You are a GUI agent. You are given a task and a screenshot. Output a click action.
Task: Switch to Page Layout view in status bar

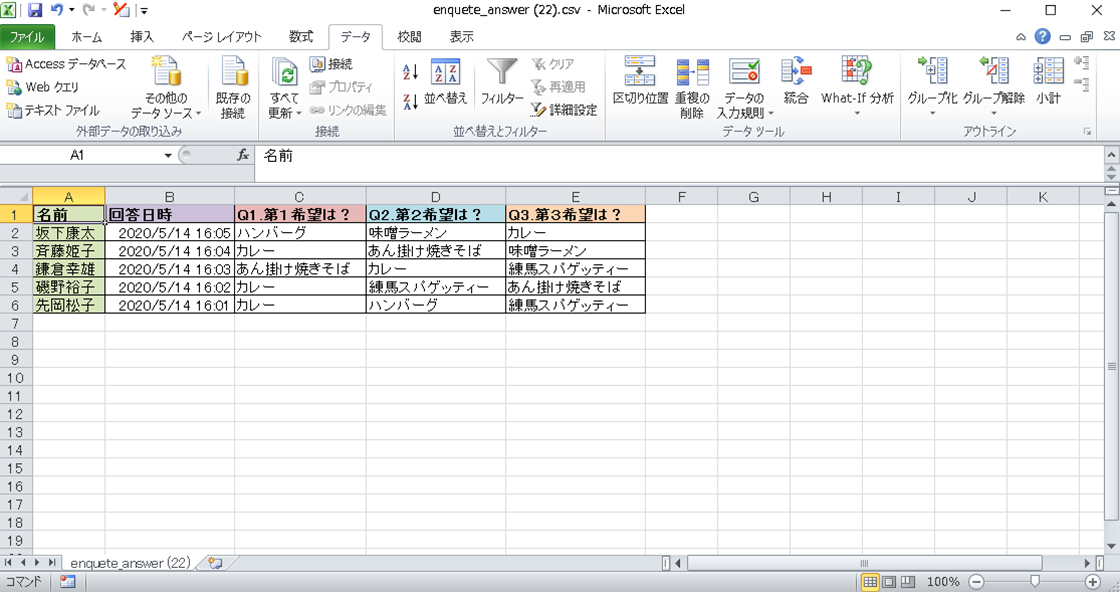point(889,582)
